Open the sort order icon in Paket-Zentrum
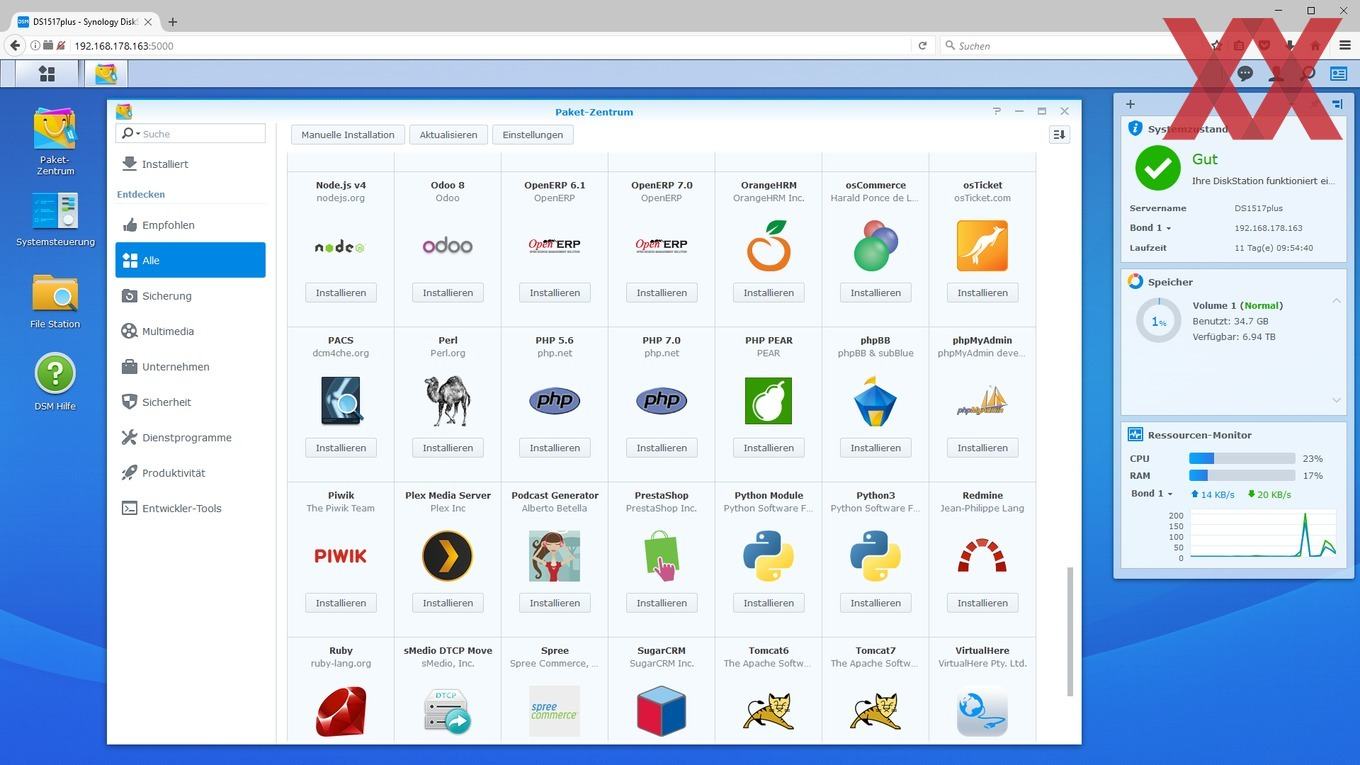Viewport: 1360px width, 765px height. click(1059, 134)
